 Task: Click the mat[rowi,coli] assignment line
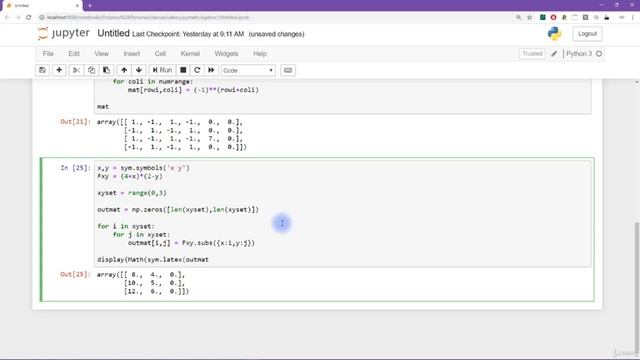(193, 90)
